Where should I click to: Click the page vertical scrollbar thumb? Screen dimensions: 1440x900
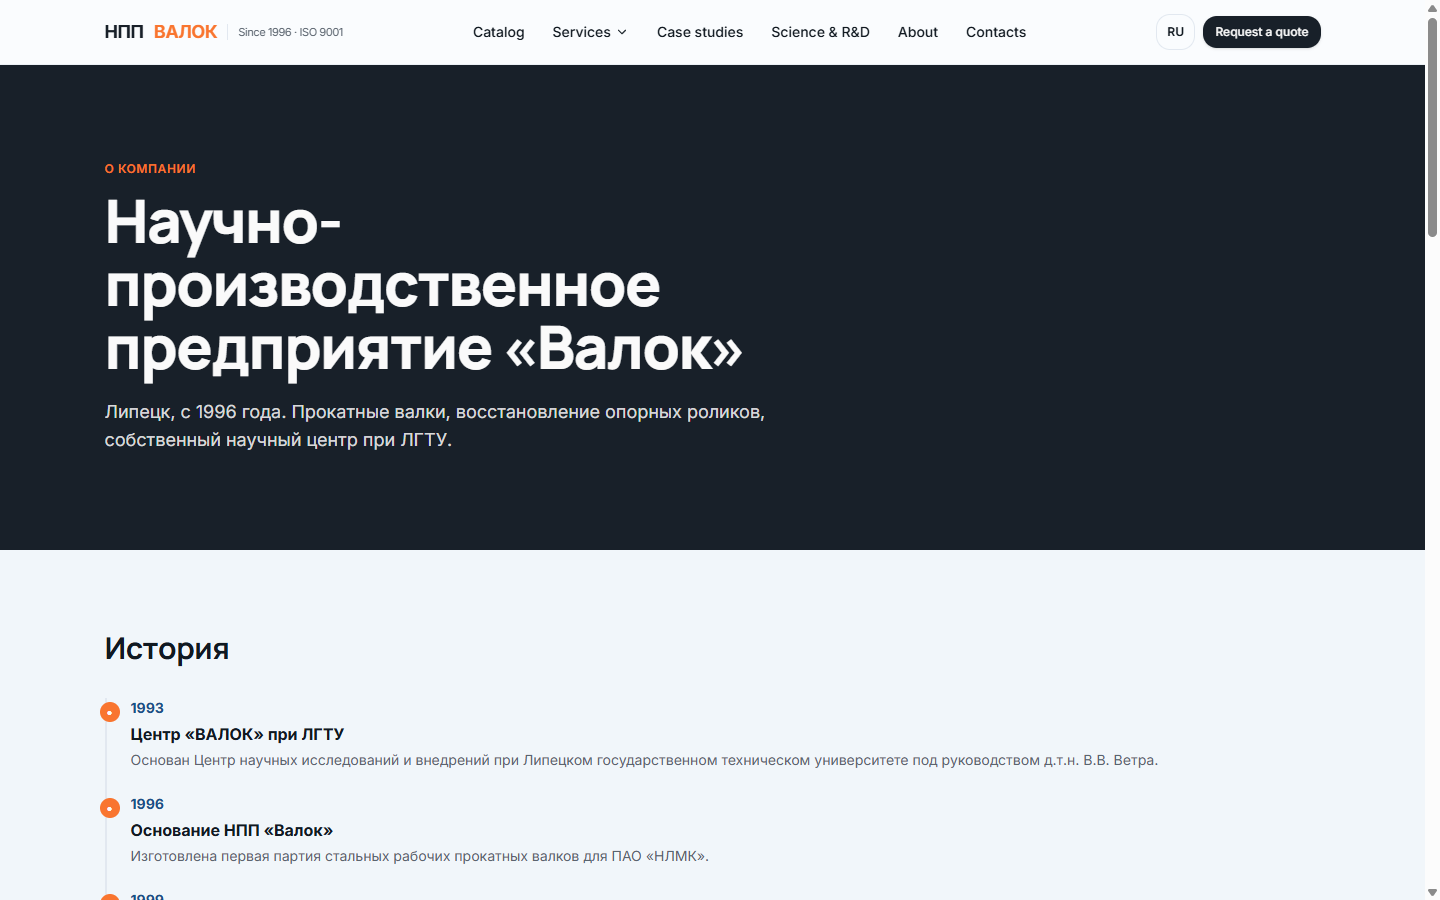[x=1432, y=126]
